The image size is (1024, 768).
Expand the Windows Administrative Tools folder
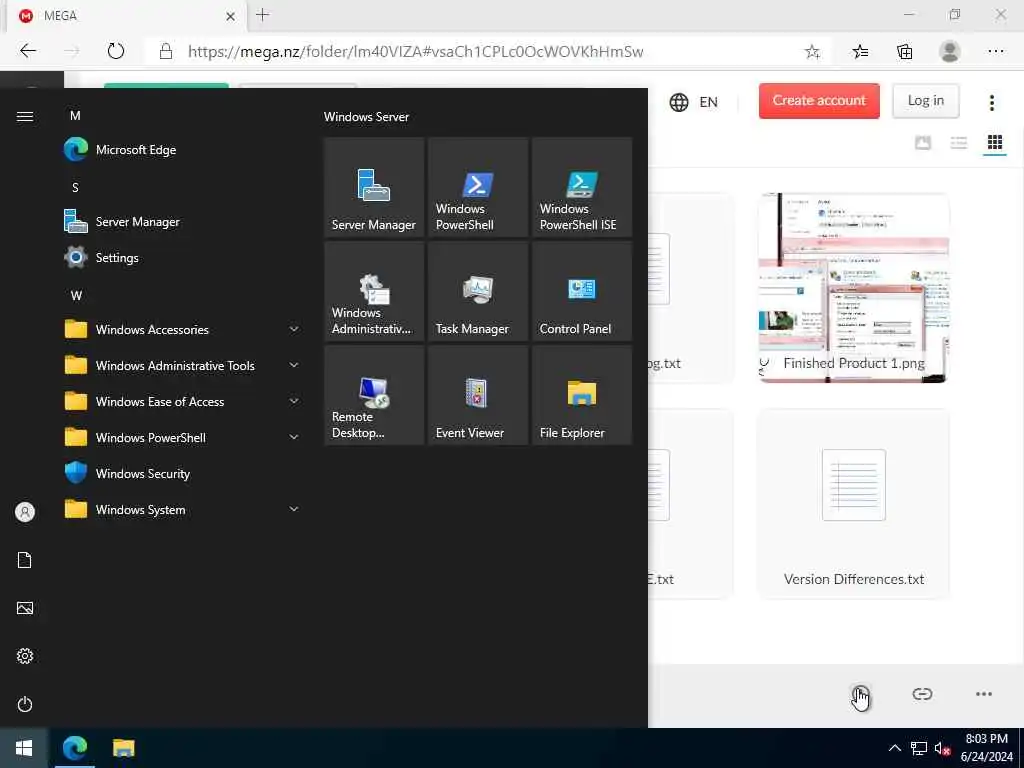tap(183, 365)
